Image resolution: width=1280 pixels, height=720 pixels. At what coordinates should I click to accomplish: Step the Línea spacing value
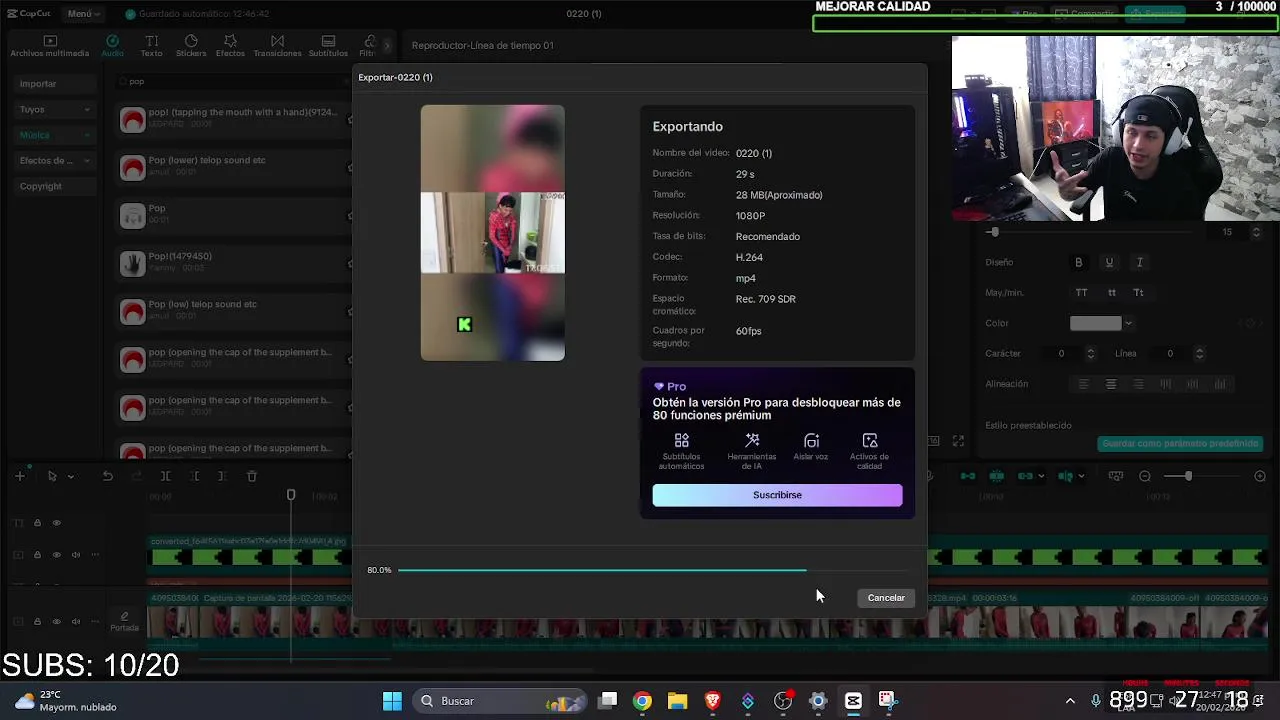point(1199,354)
